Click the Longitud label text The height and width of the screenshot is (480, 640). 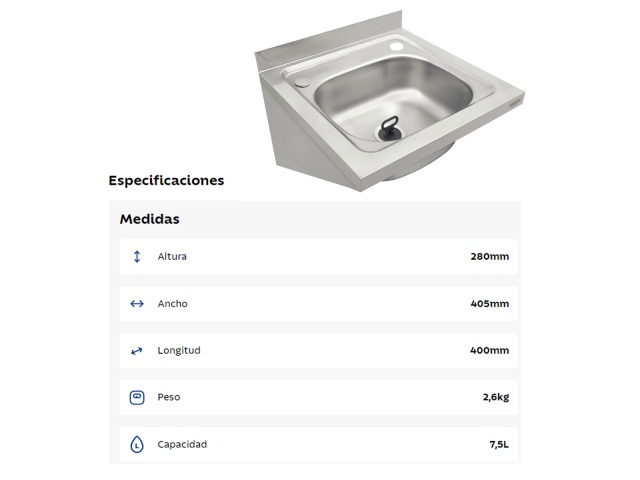pyautogui.click(x=179, y=351)
